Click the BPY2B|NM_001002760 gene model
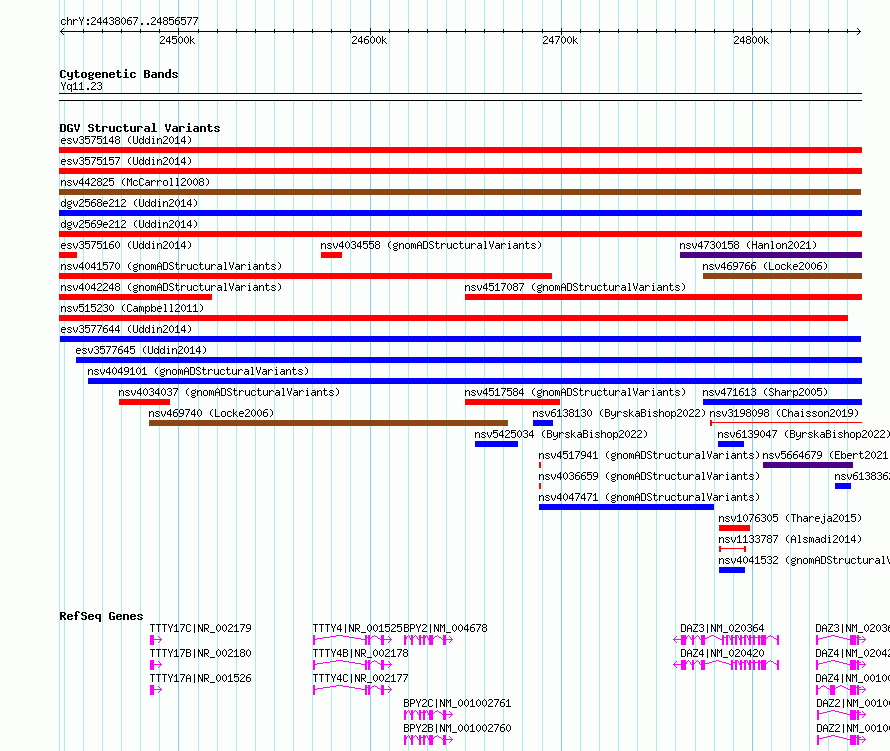 pyautogui.click(x=429, y=740)
